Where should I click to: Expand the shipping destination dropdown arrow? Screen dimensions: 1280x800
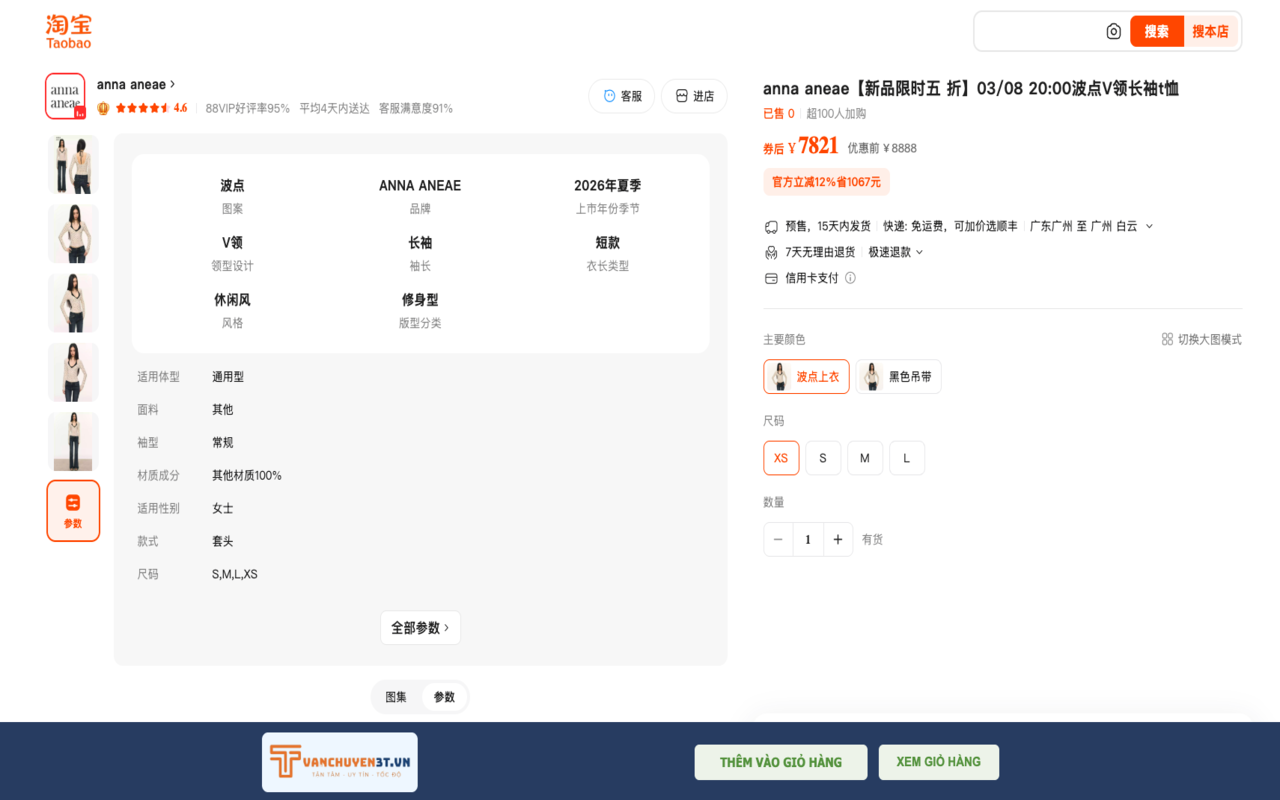coord(1149,226)
